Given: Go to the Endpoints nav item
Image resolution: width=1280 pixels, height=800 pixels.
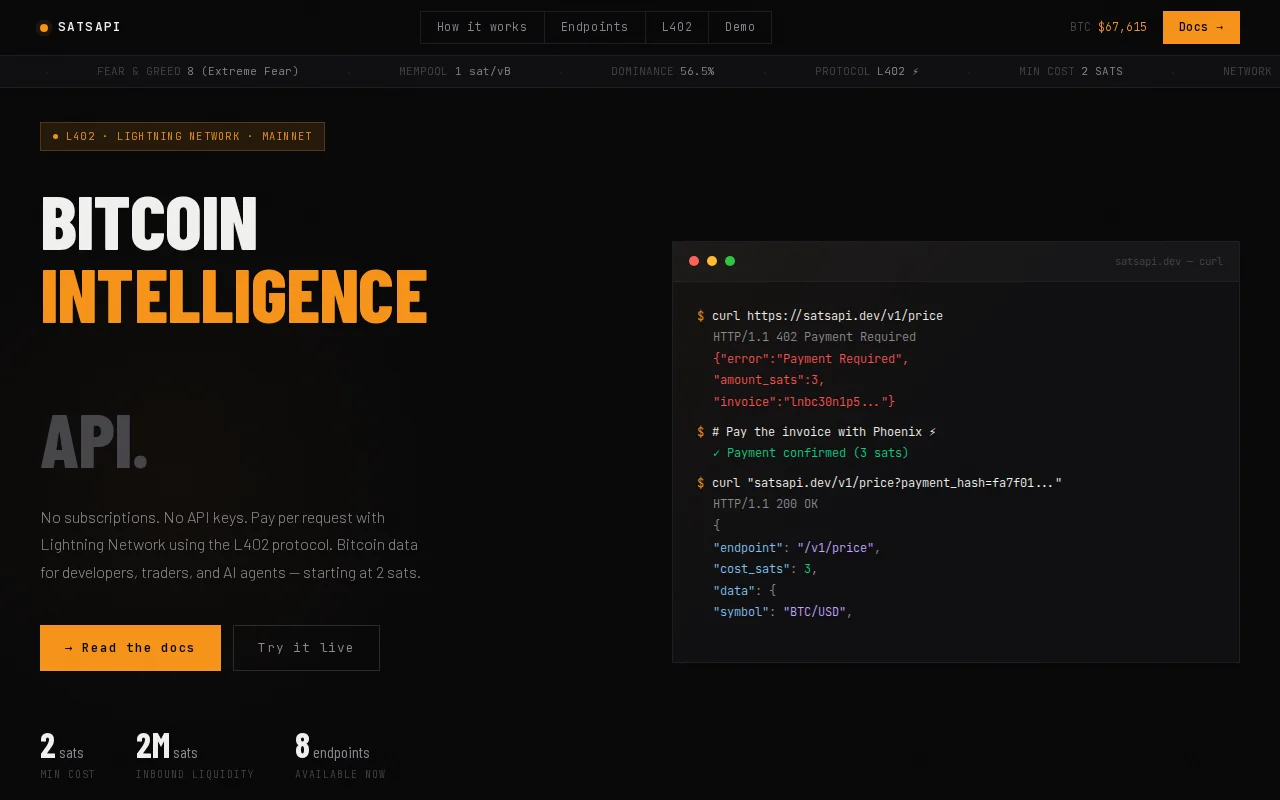Looking at the screenshot, I should coord(595,27).
